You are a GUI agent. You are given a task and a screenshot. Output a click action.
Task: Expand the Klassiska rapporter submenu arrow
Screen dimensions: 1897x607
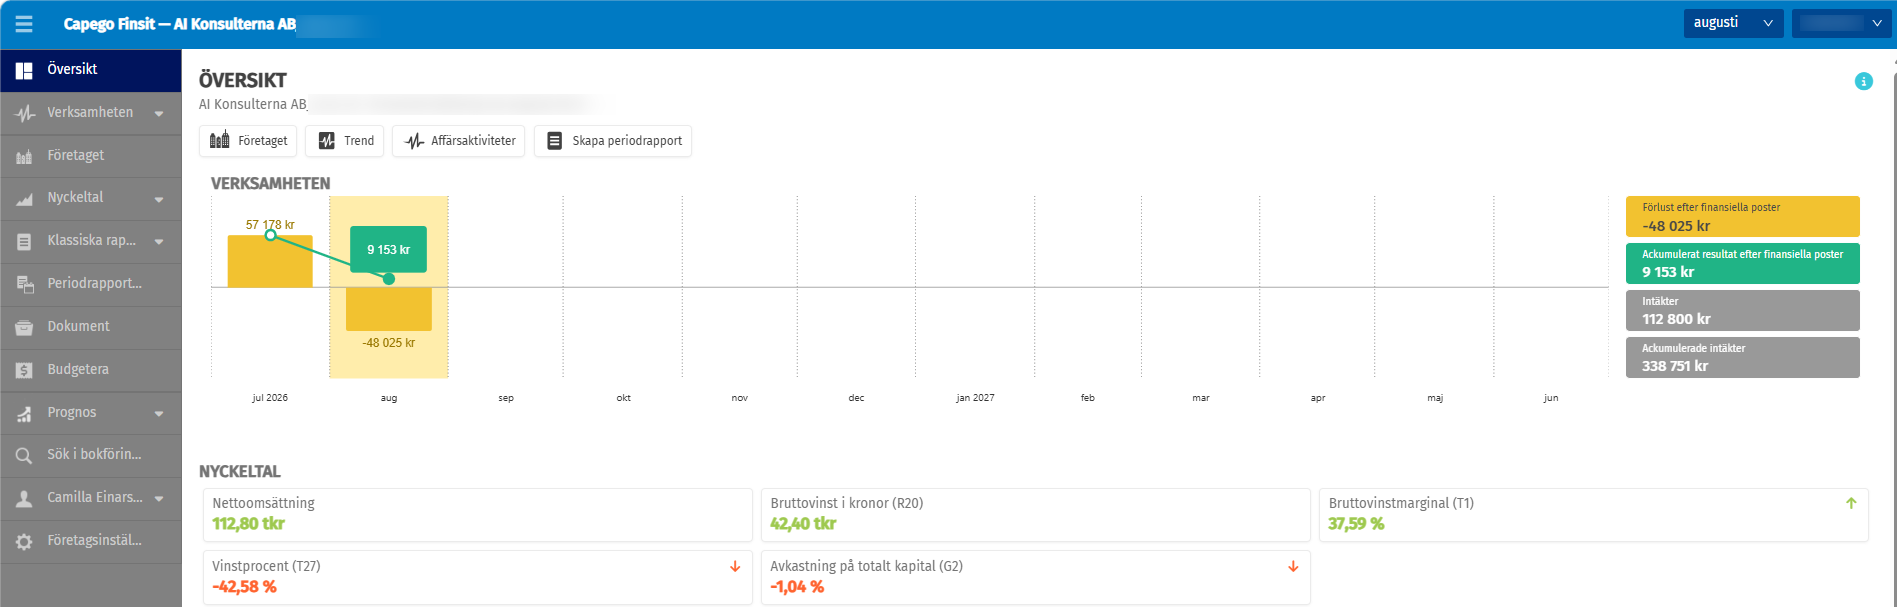pyautogui.click(x=159, y=242)
